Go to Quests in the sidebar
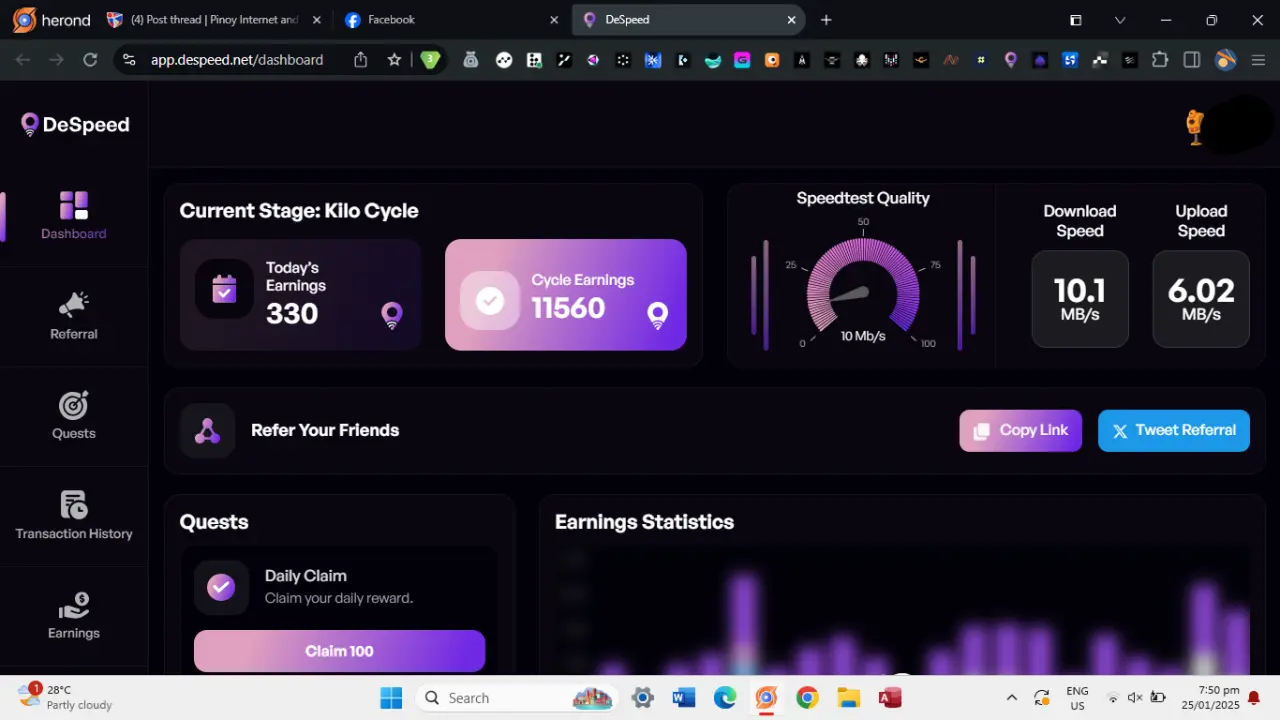 [x=74, y=416]
